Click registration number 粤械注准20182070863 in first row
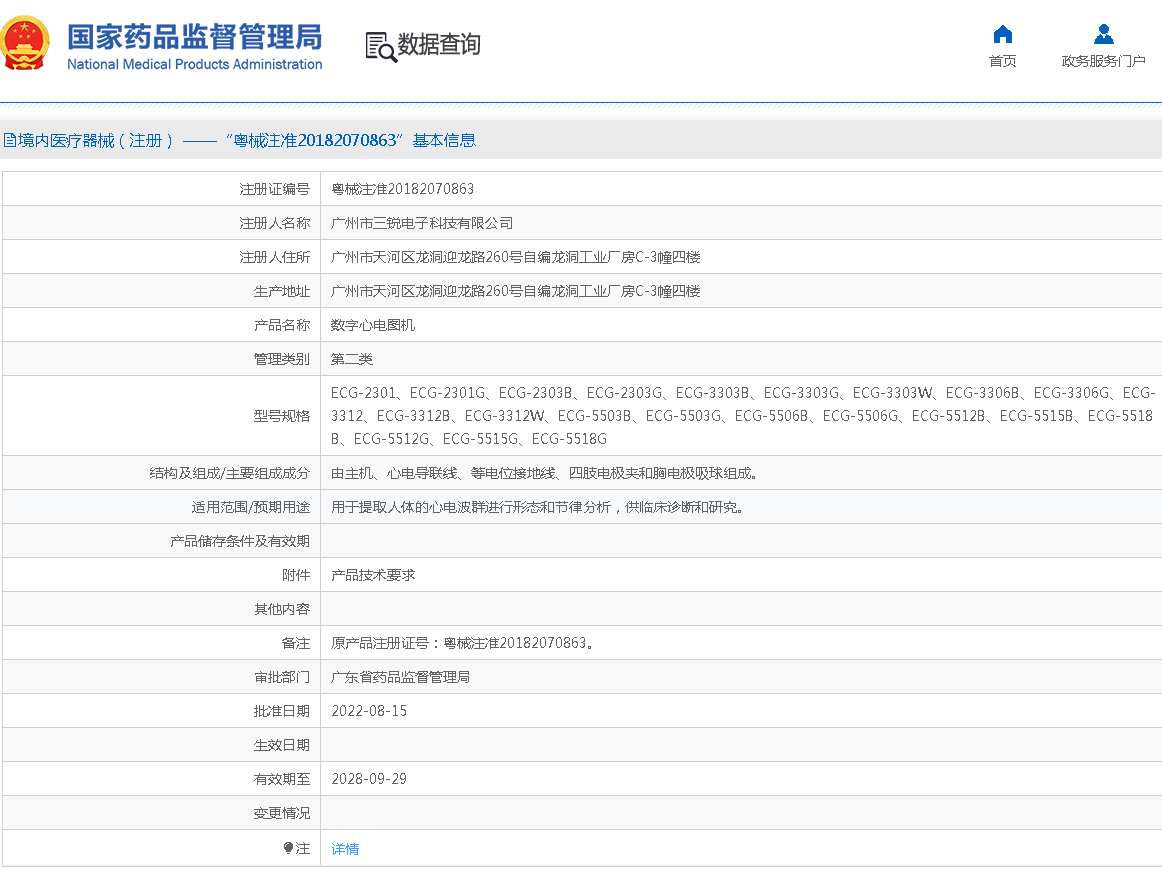The image size is (1162, 870). 402,189
